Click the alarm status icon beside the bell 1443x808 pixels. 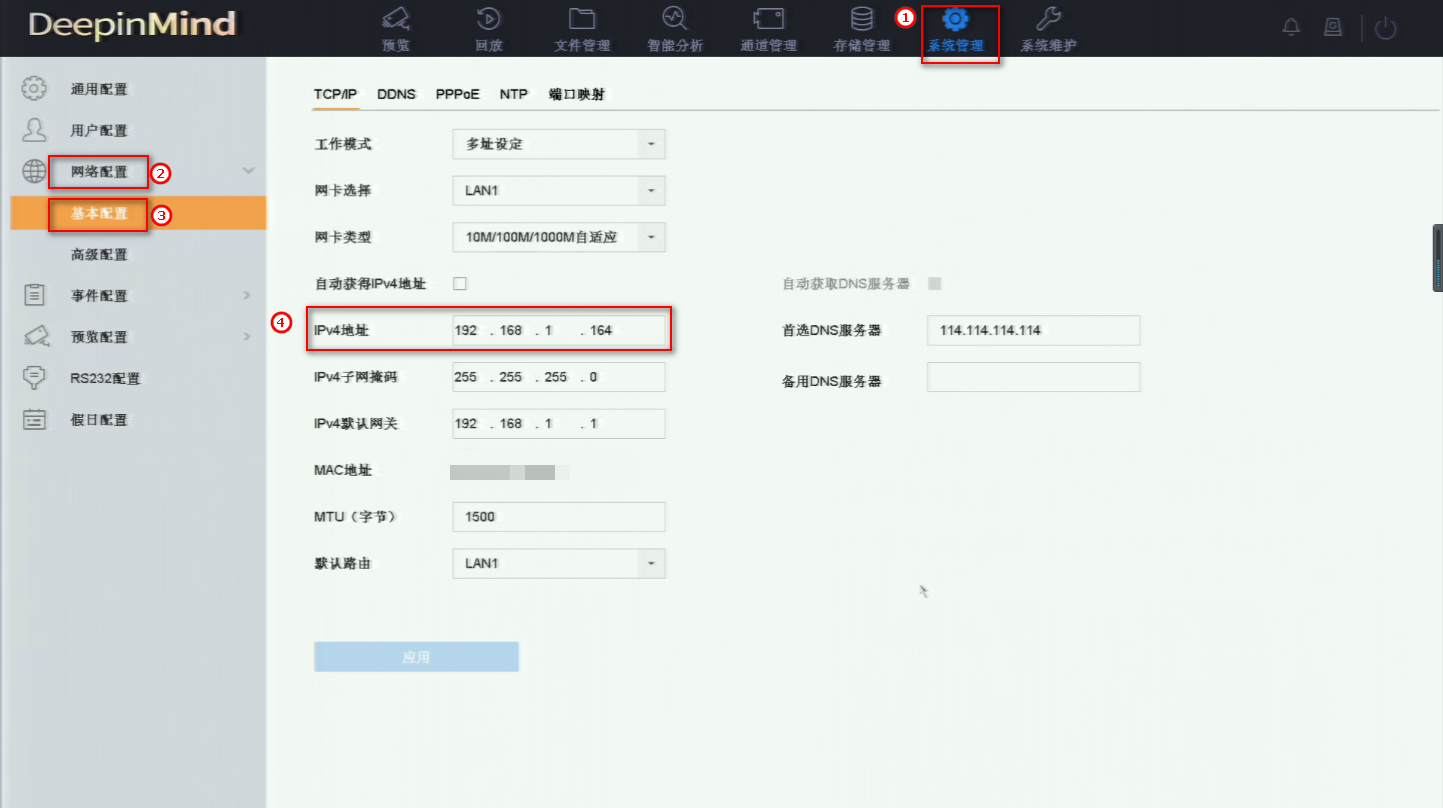1332,27
